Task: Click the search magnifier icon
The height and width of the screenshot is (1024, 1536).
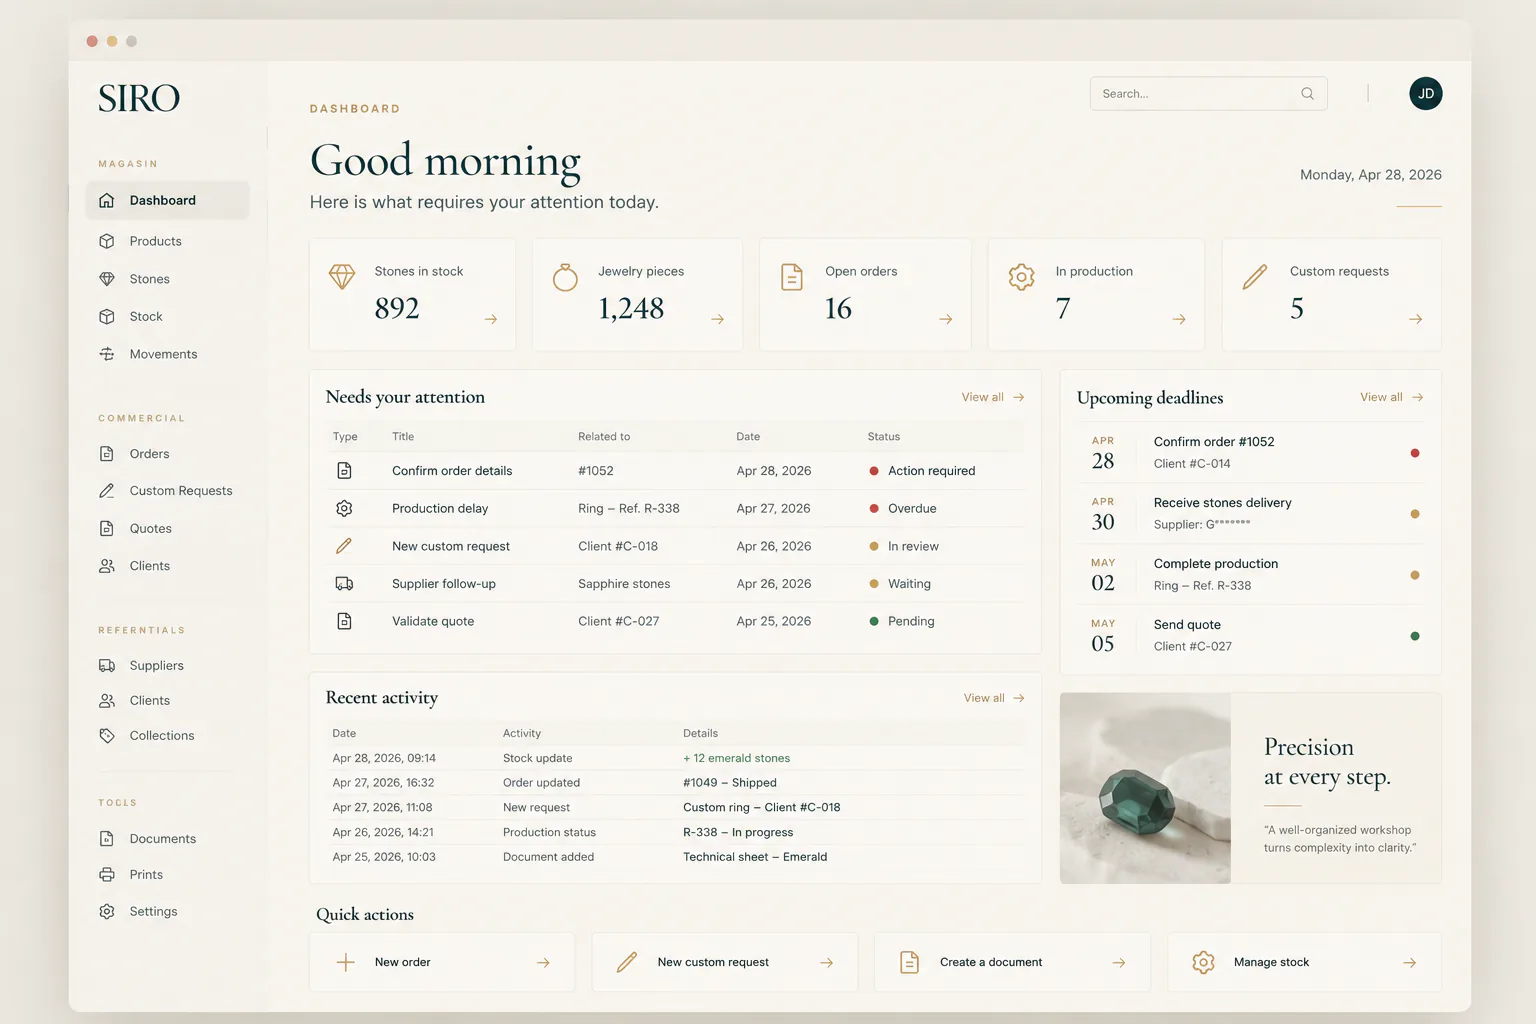Action: pos(1307,94)
